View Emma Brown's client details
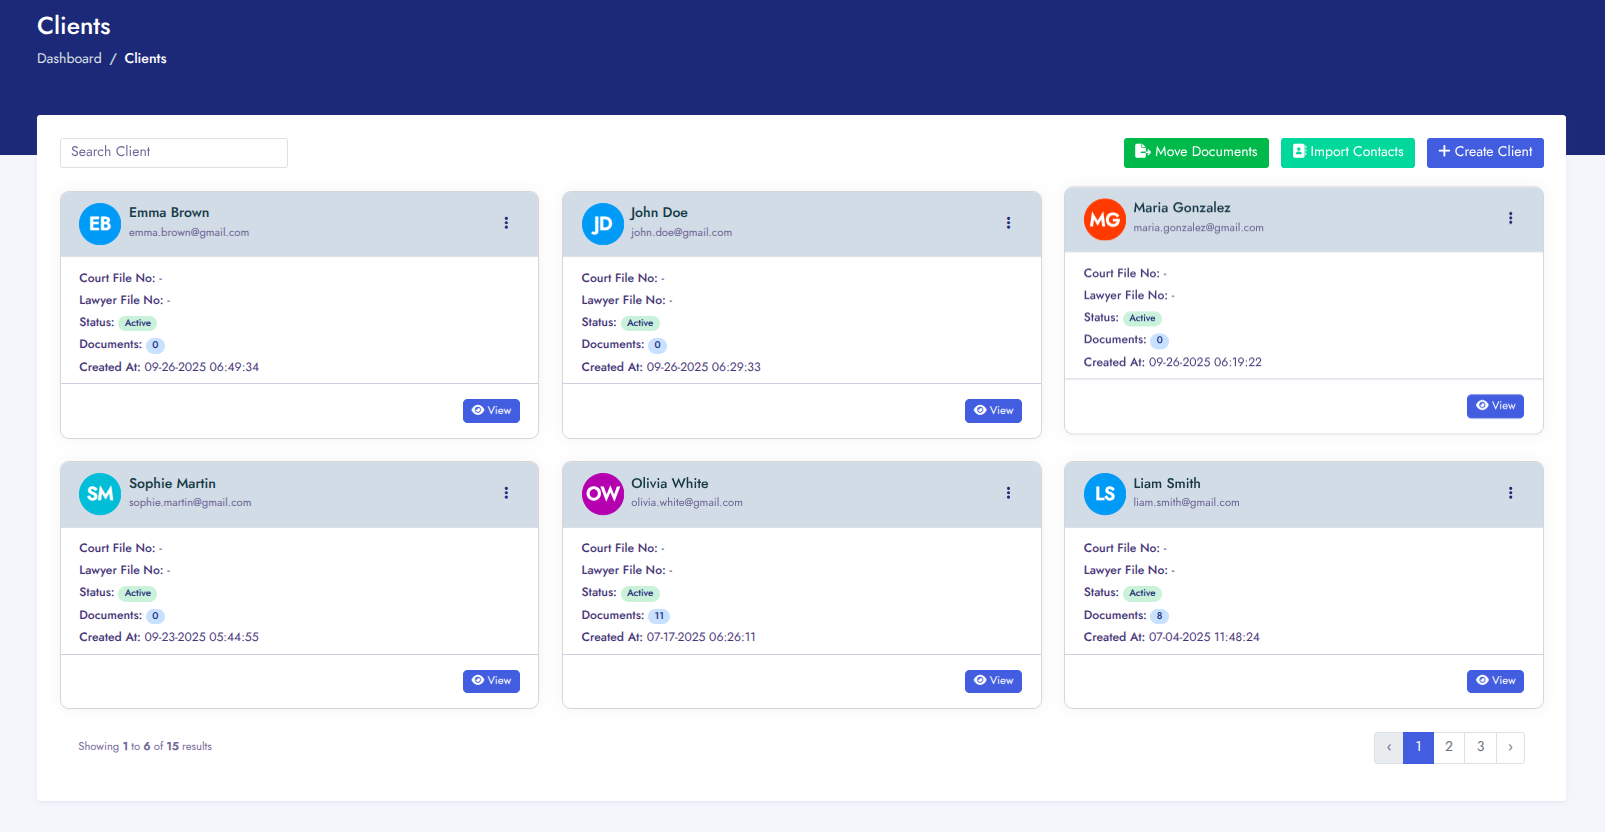 tap(491, 411)
